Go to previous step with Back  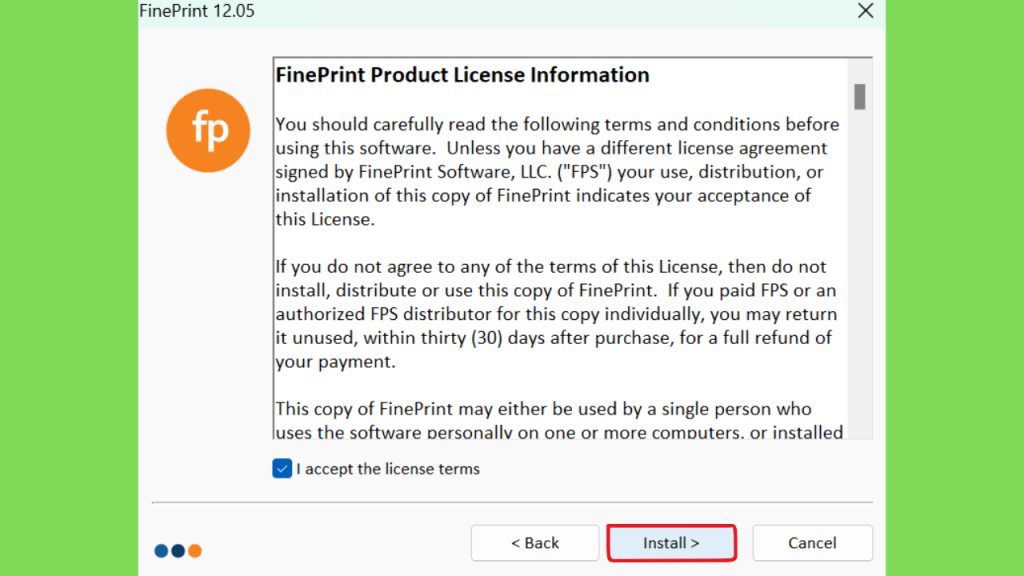click(x=535, y=543)
